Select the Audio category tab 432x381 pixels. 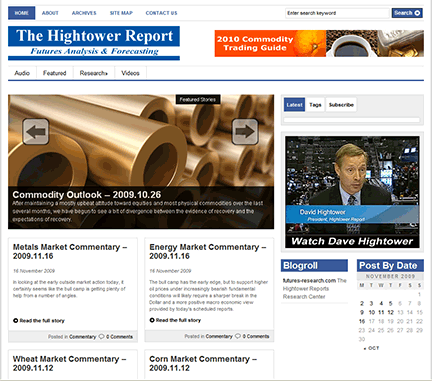pos(22,73)
